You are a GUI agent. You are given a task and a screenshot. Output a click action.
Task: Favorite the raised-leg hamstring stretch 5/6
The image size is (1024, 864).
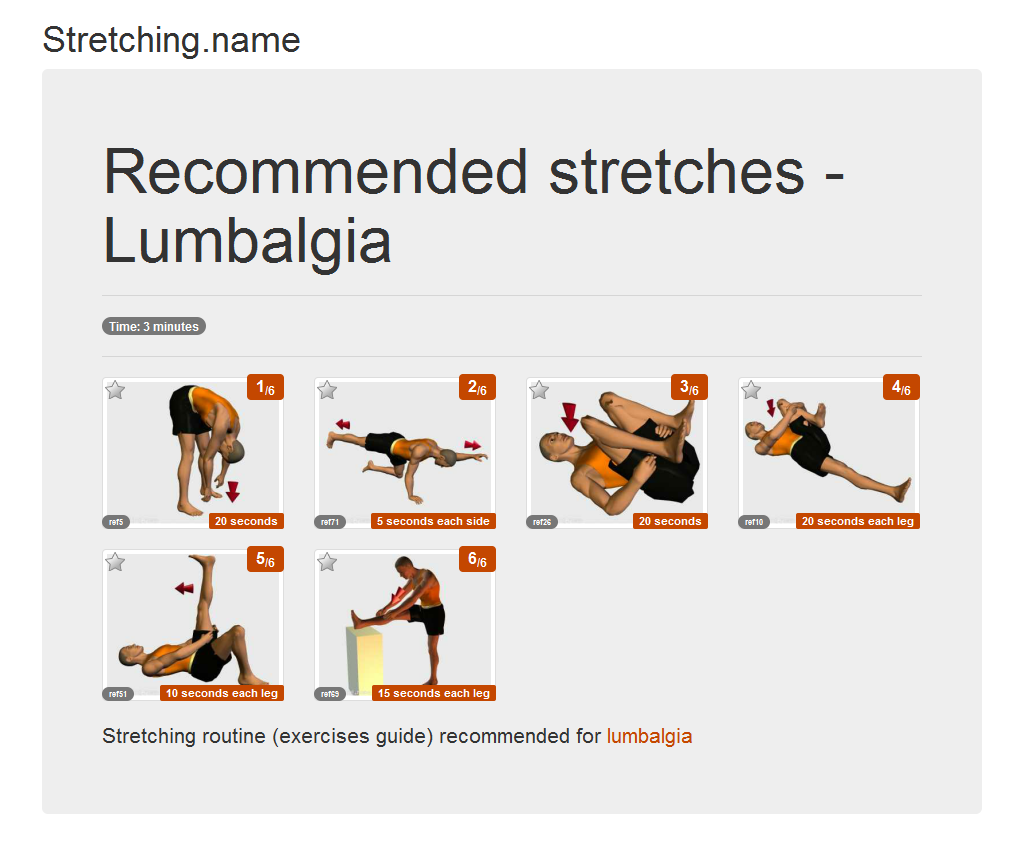(116, 562)
